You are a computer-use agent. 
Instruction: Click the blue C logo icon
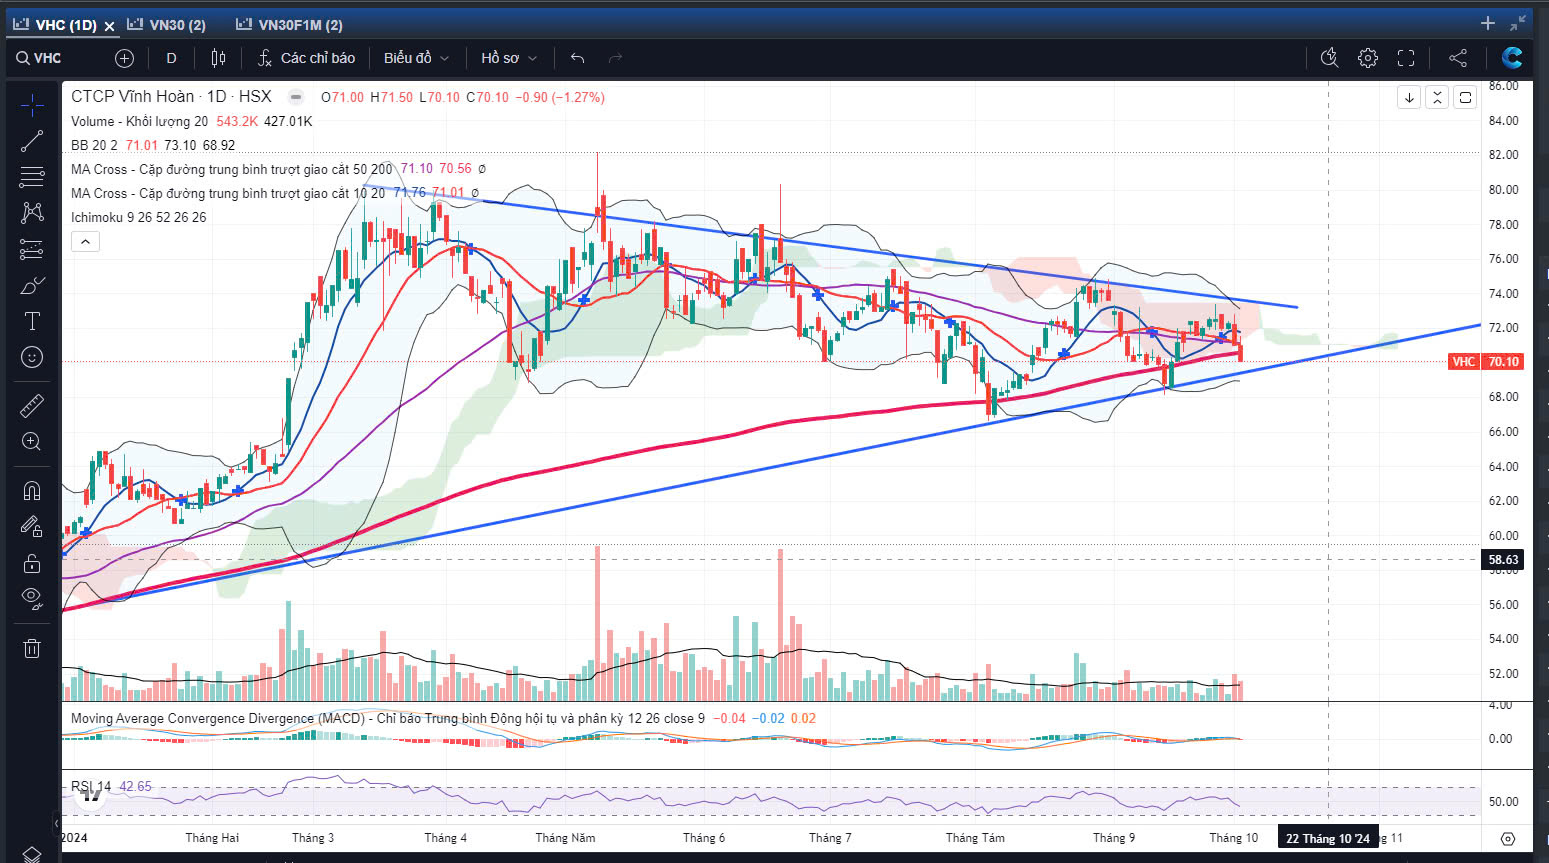click(x=1512, y=58)
